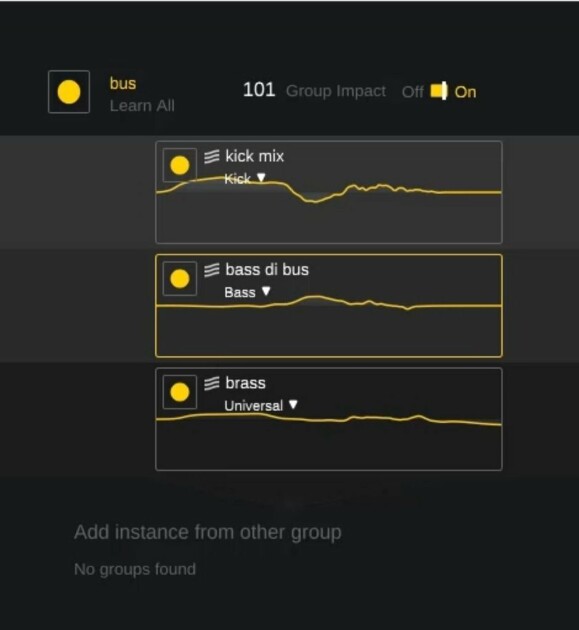Click the kick mix yellow learn circle

(x=180, y=165)
